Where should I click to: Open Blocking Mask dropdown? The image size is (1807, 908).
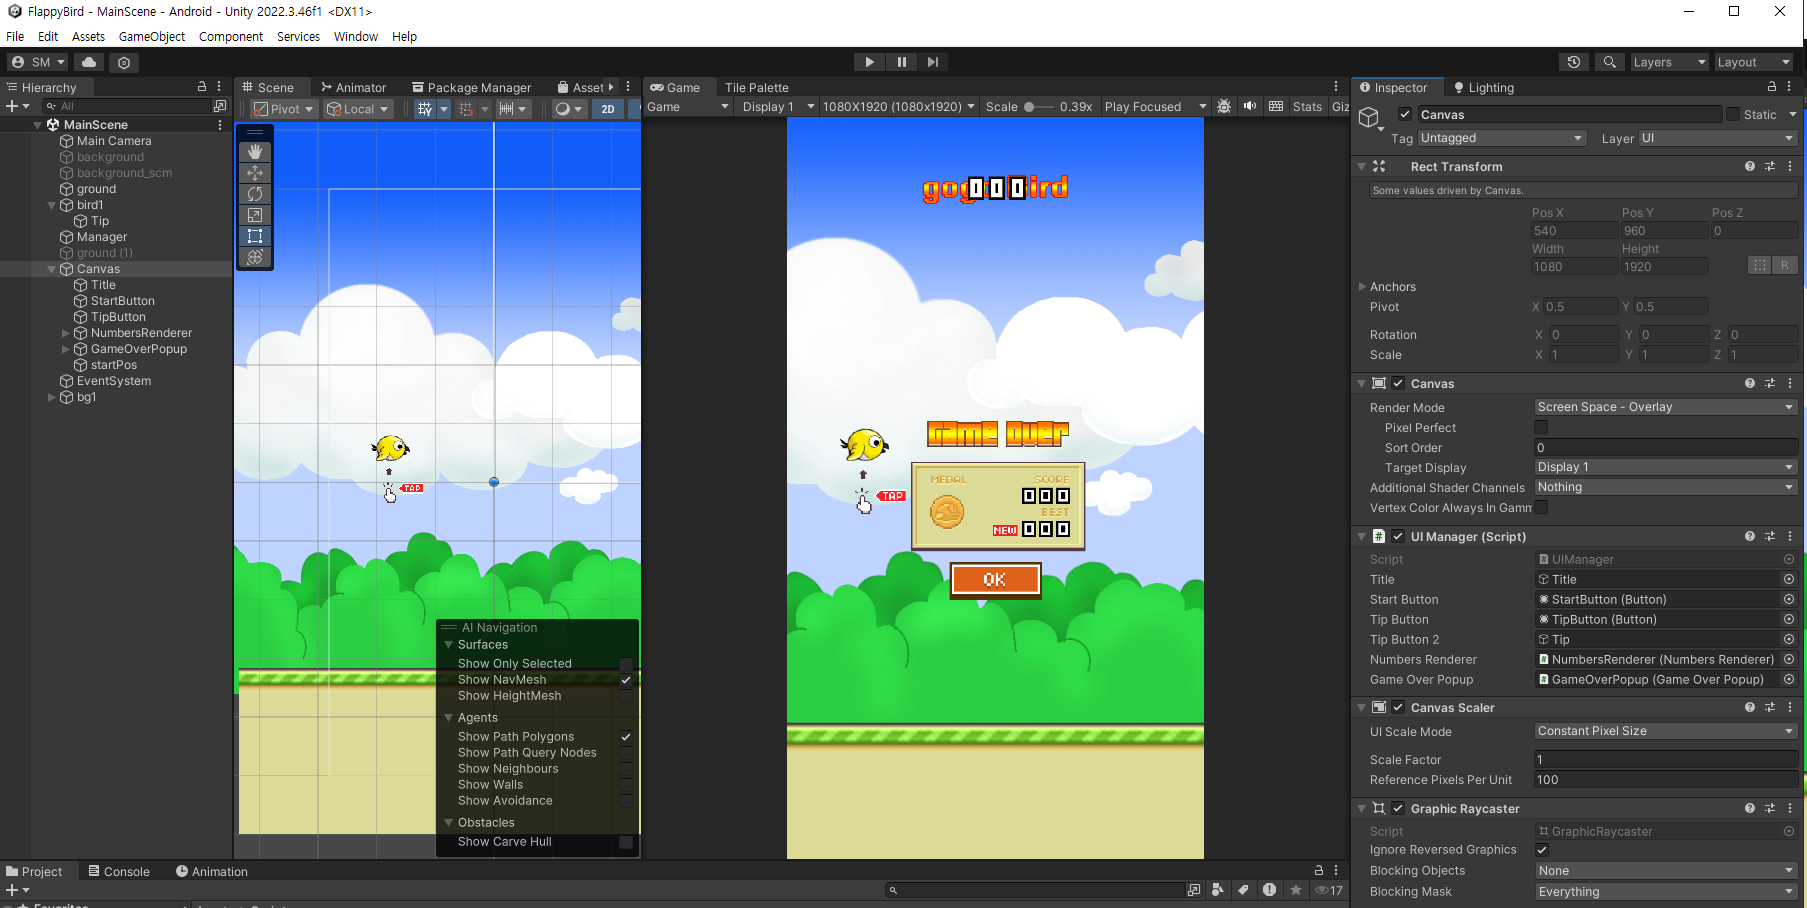(1665, 892)
